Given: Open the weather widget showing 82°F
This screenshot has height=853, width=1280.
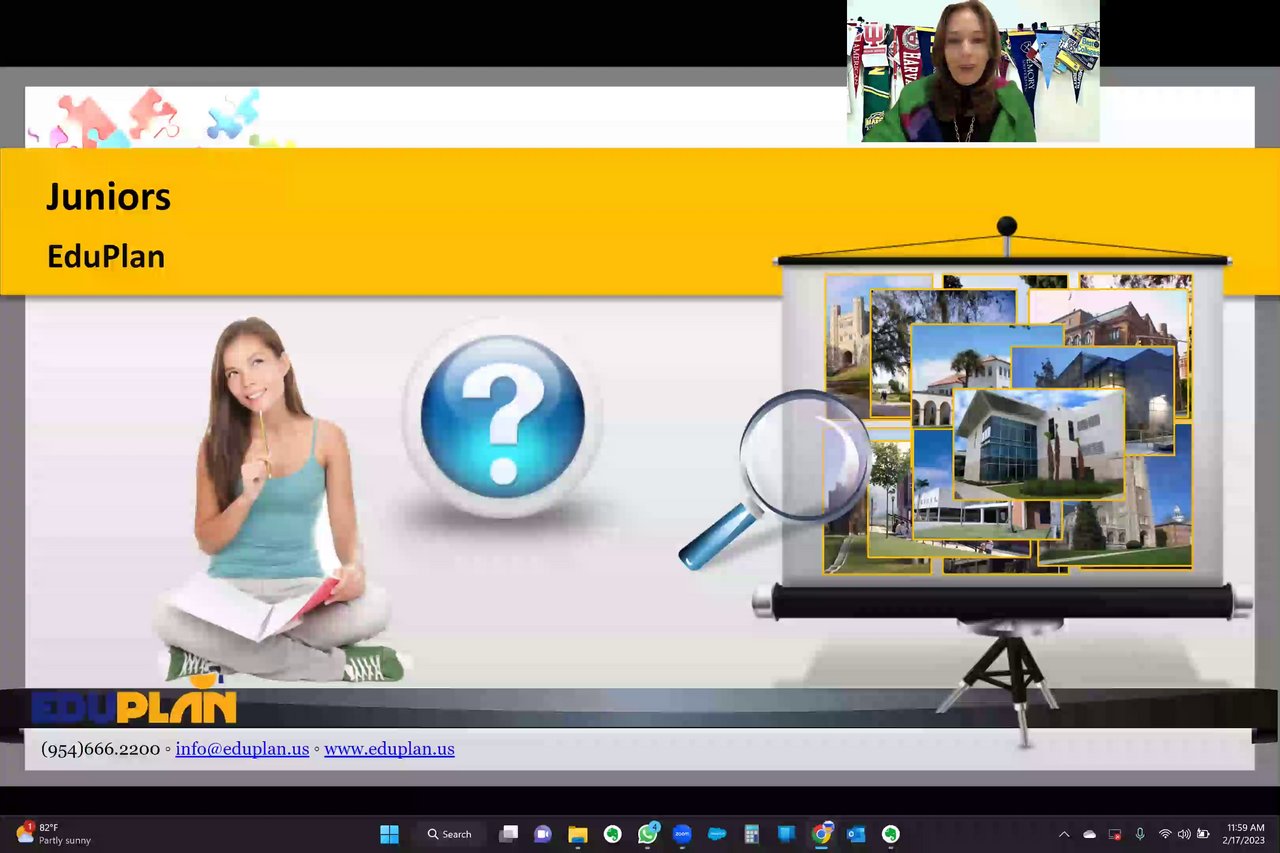Looking at the screenshot, I should point(55,834).
